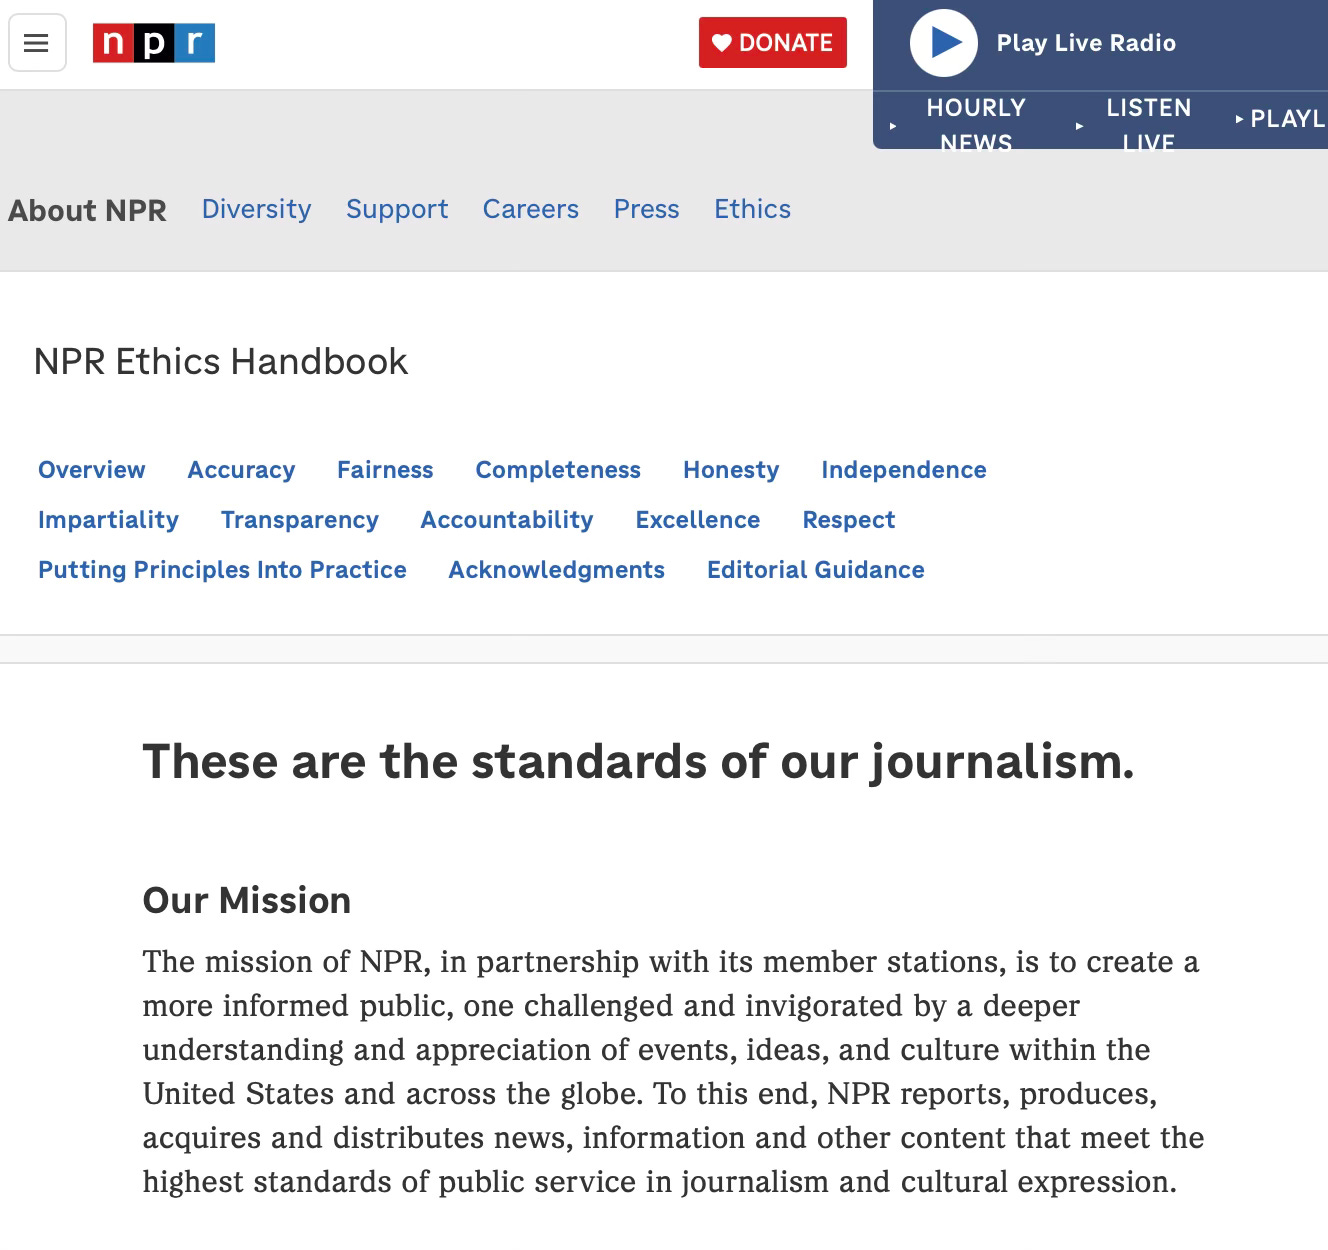Click the Play Live Radio label
1328x1250 pixels.
(1086, 43)
